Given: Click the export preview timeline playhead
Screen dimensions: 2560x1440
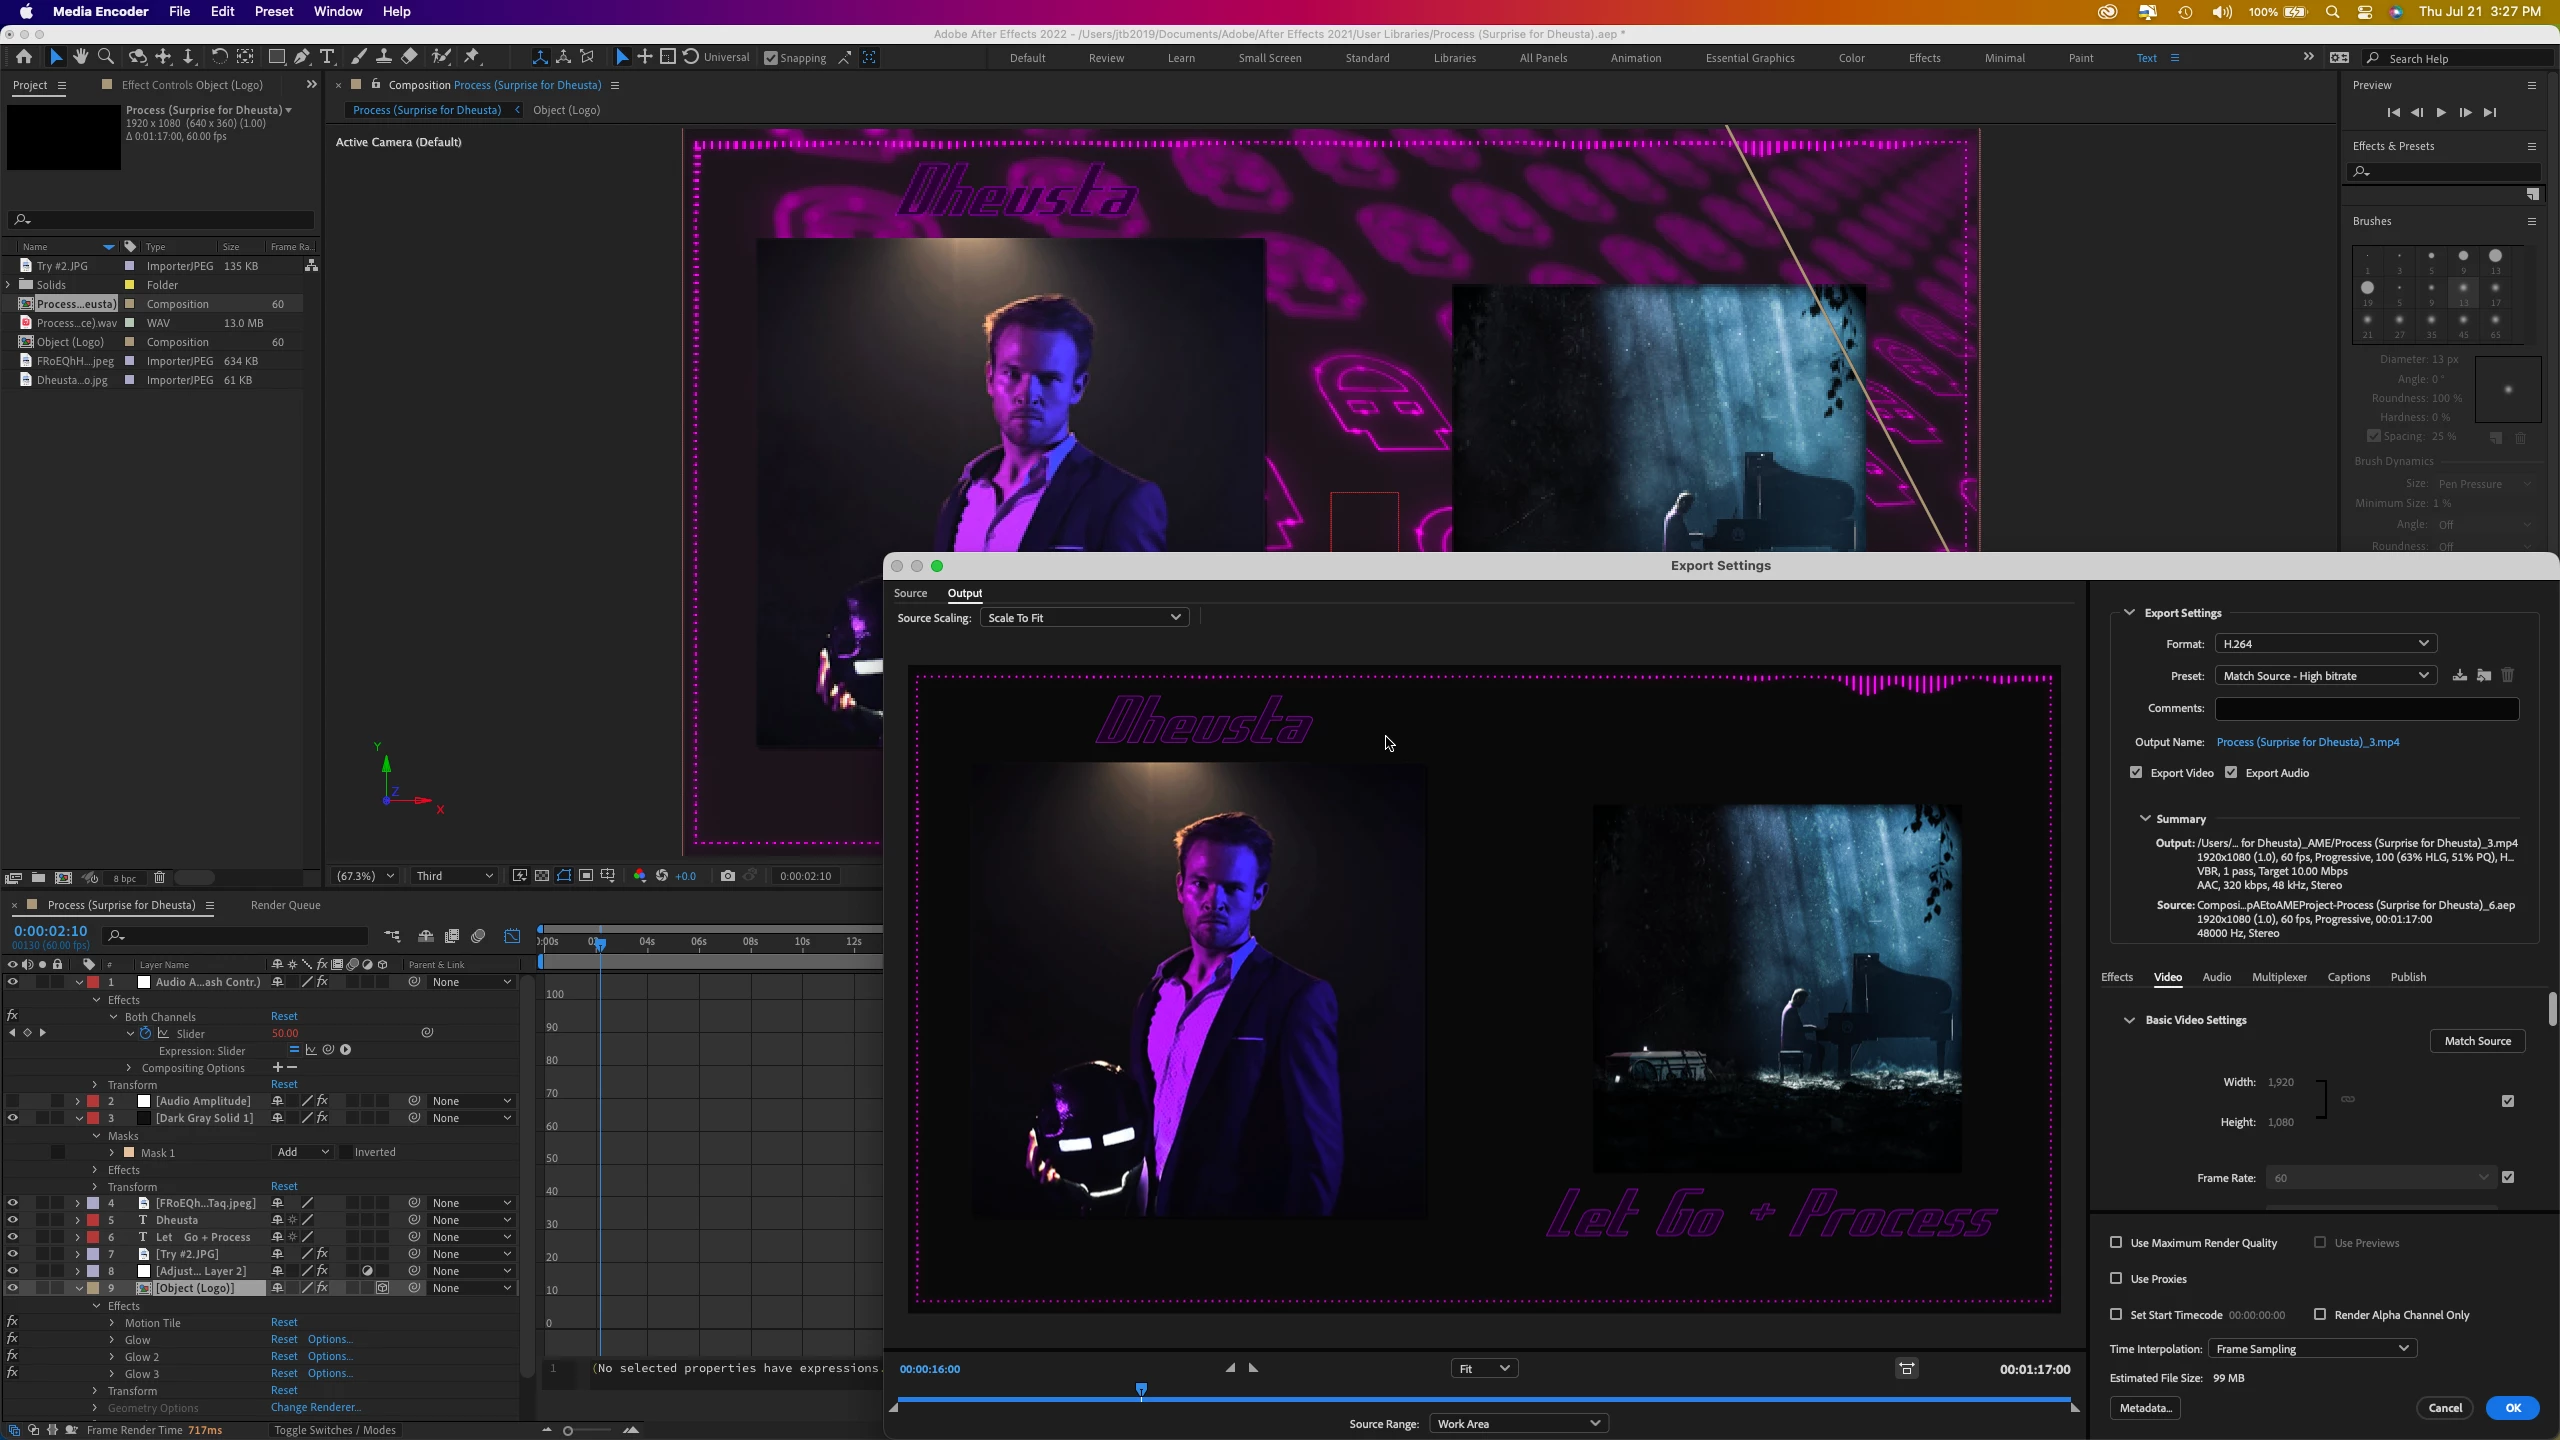Looking at the screenshot, I should click(x=1141, y=1389).
